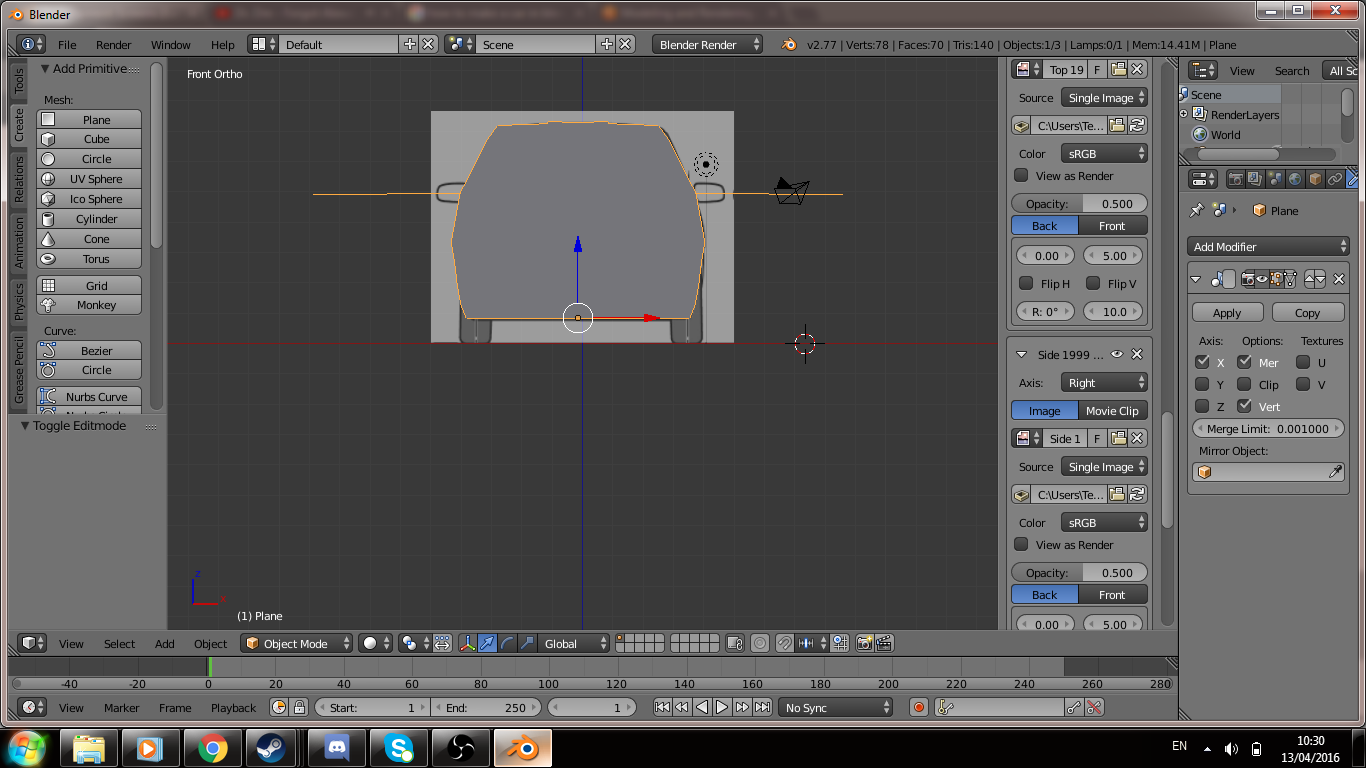Open the Add Modifier dropdown
The width and height of the screenshot is (1366, 768).
click(x=1269, y=247)
